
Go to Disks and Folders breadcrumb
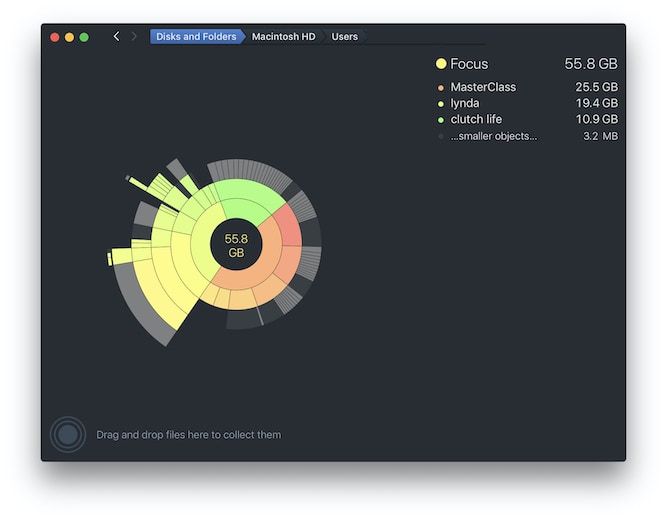point(196,37)
